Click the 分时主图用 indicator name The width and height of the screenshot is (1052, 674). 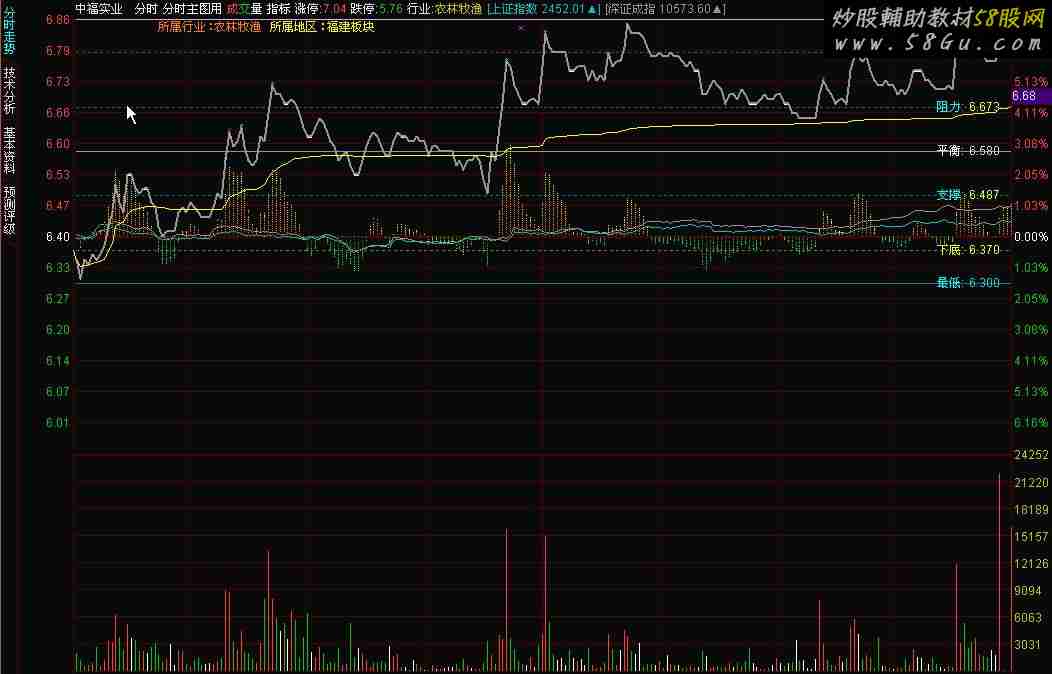click(192, 9)
